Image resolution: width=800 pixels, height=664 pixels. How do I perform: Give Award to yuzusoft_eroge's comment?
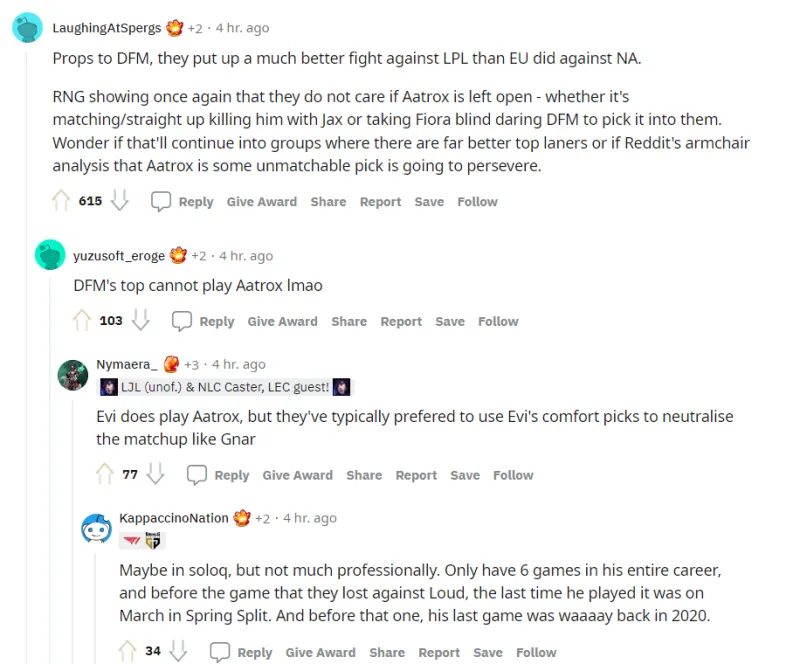click(283, 322)
